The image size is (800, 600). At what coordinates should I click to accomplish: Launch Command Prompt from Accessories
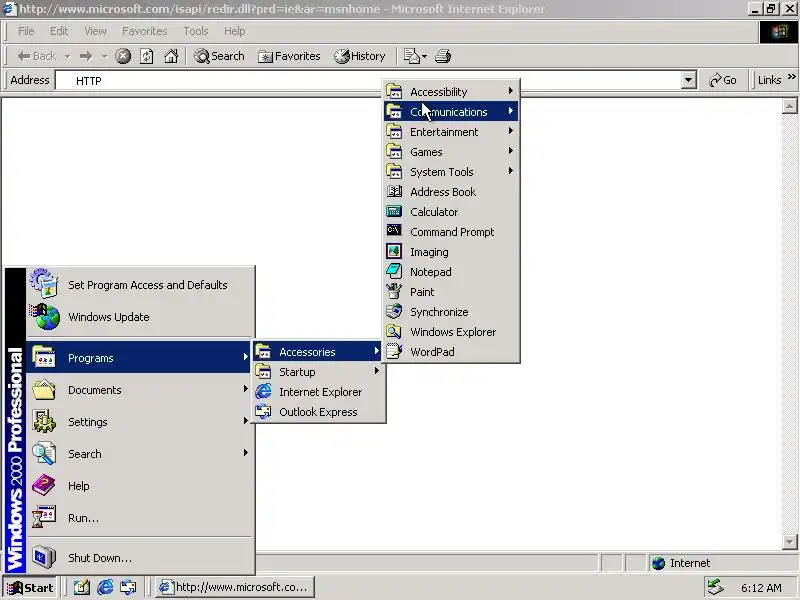pos(452,232)
